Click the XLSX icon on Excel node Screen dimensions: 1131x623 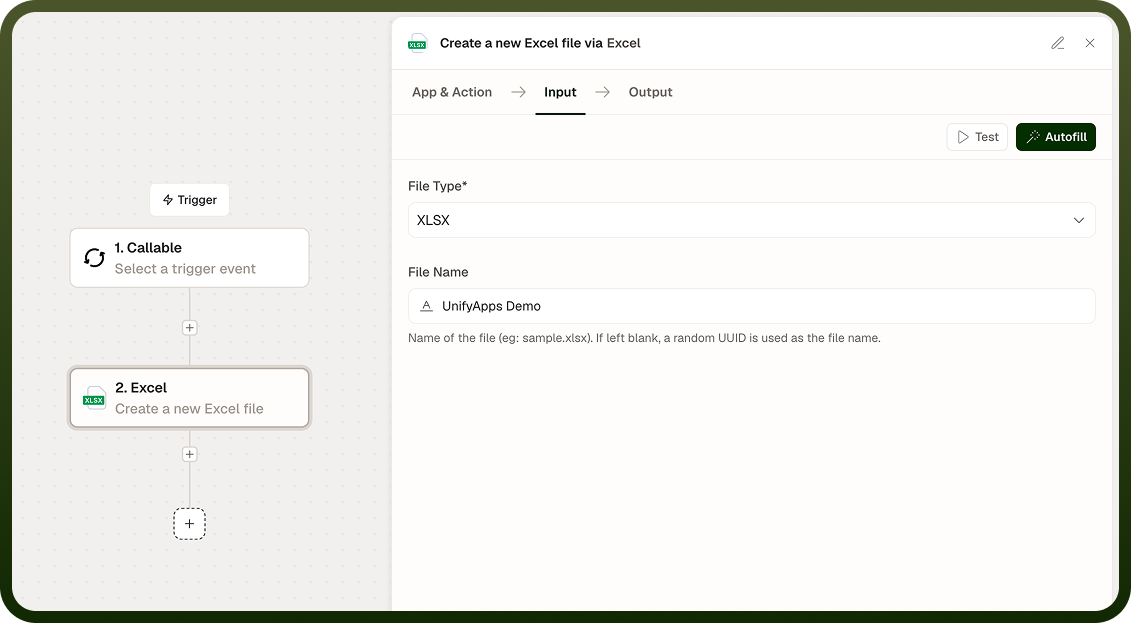pos(94,398)
